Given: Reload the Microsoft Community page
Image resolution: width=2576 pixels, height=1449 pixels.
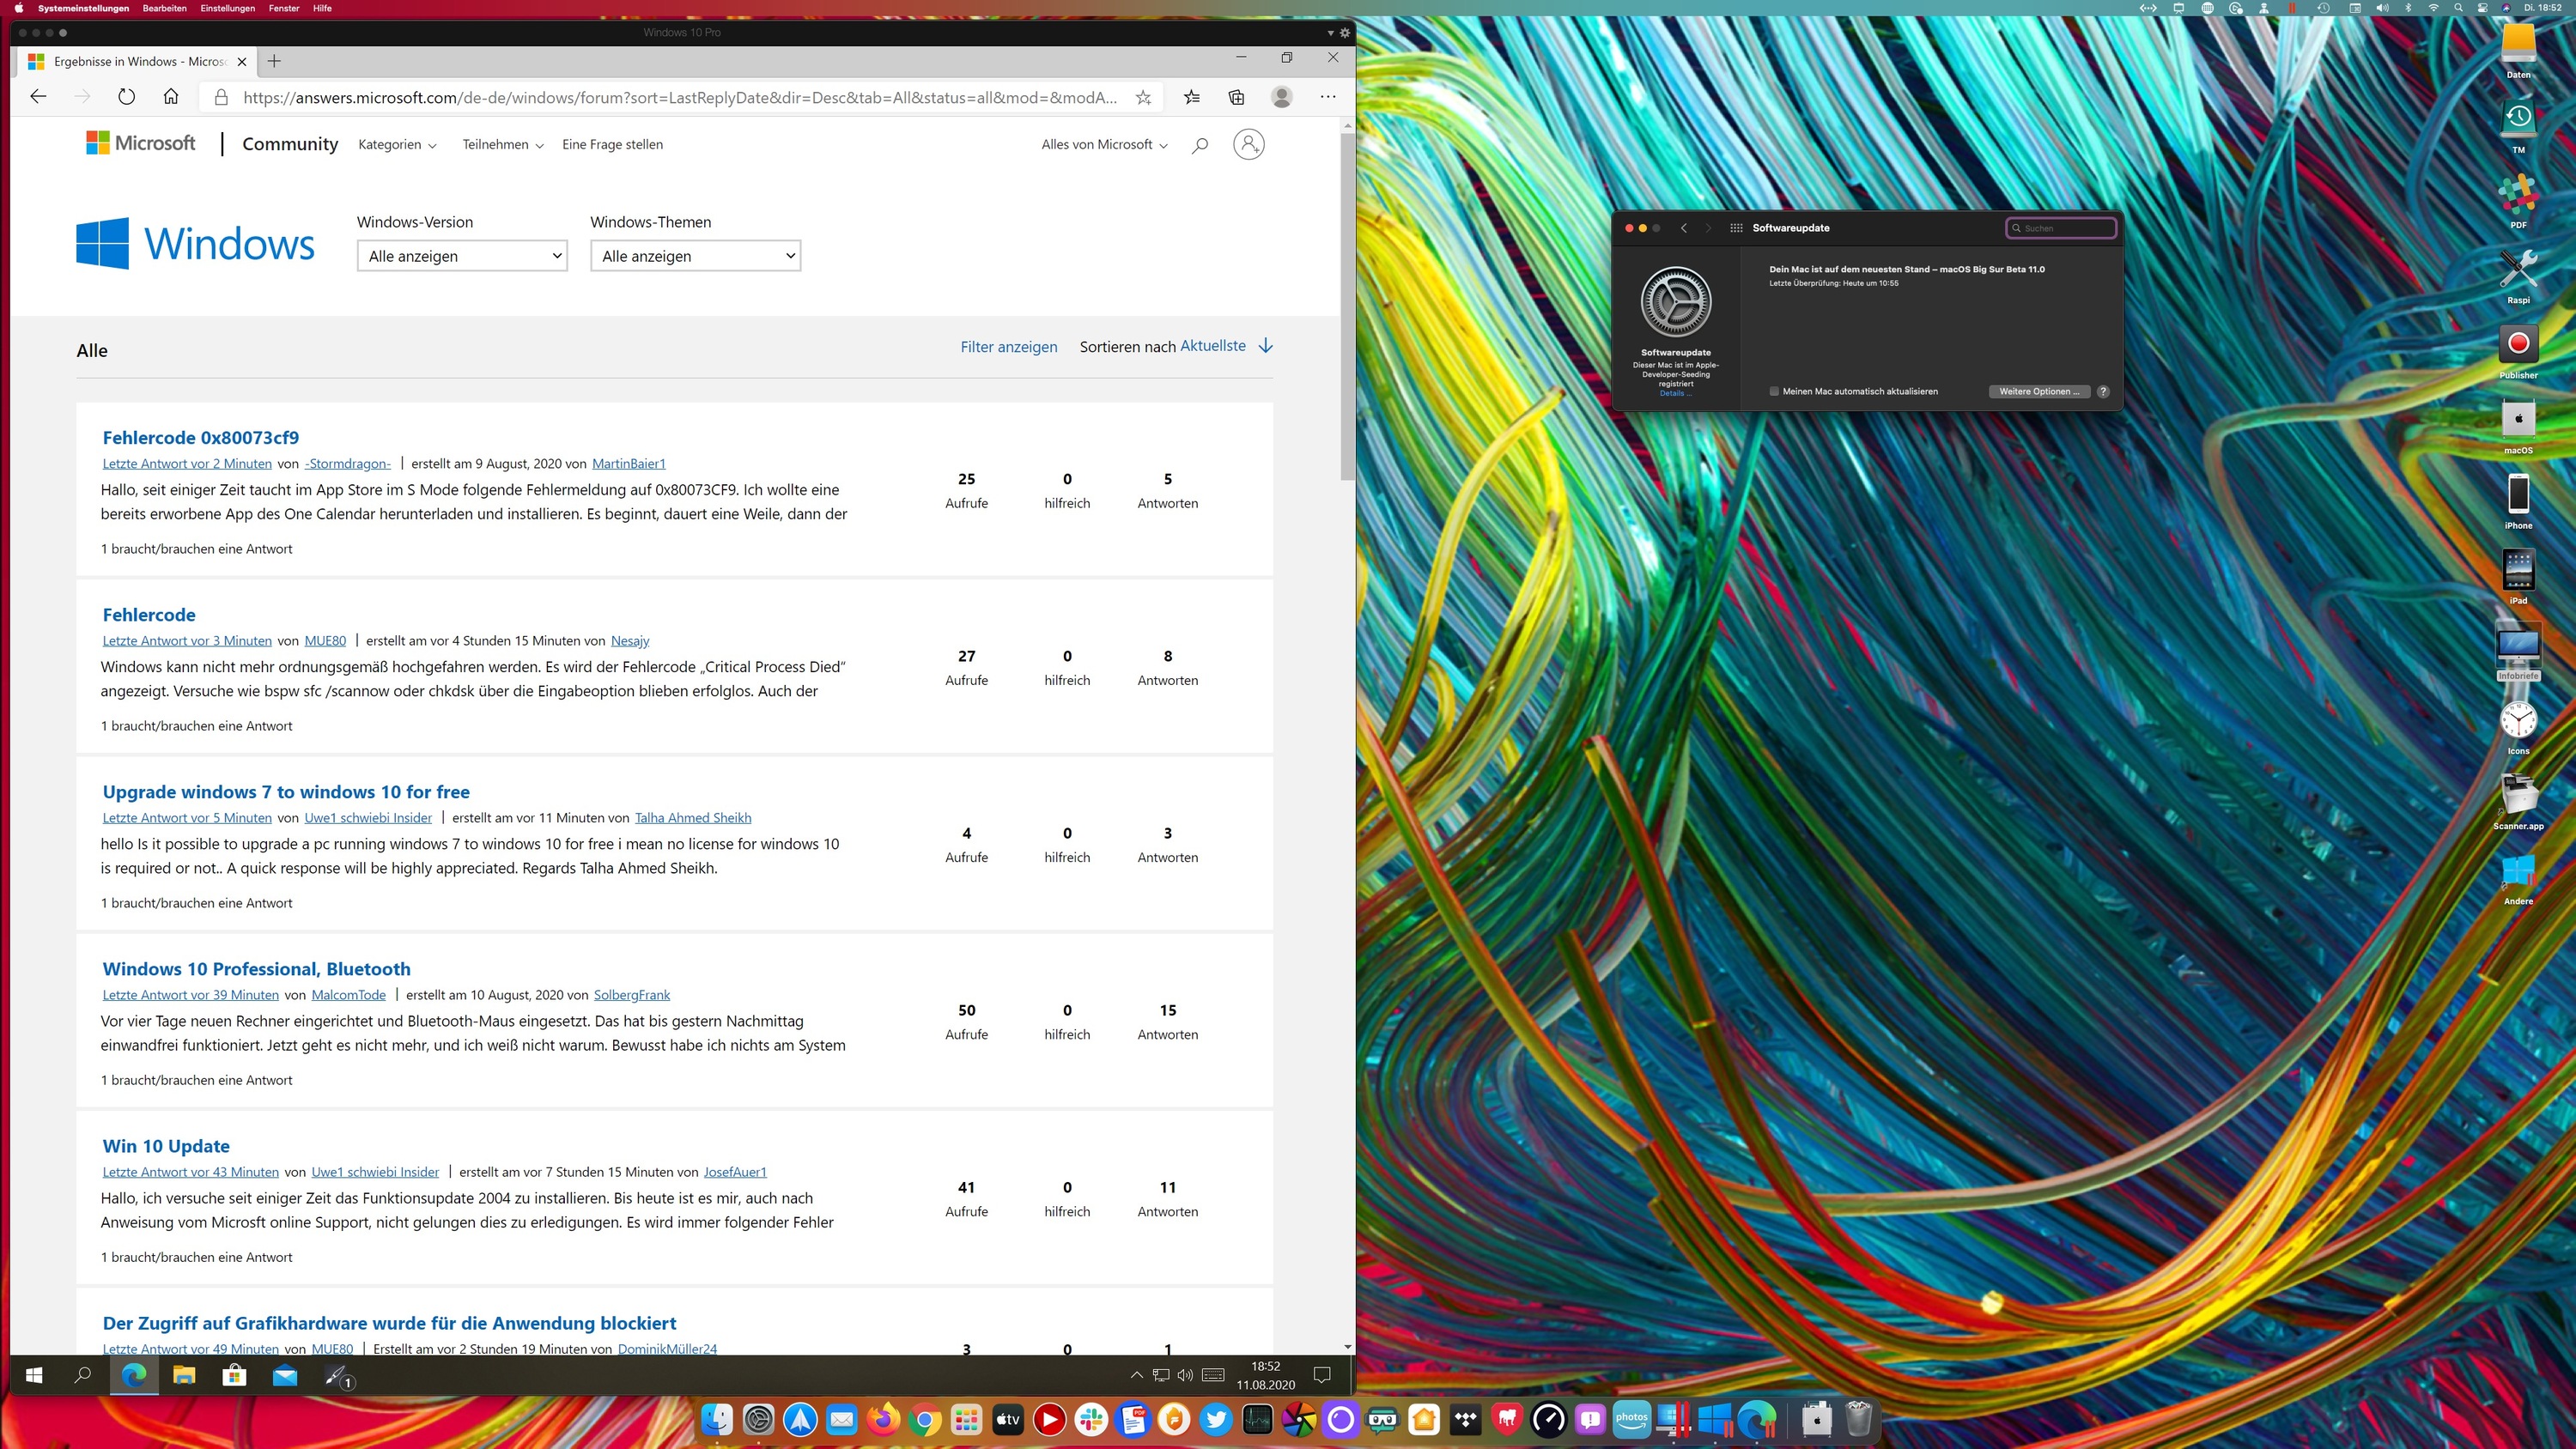Looking at the screenshot, I should point(126,97).
